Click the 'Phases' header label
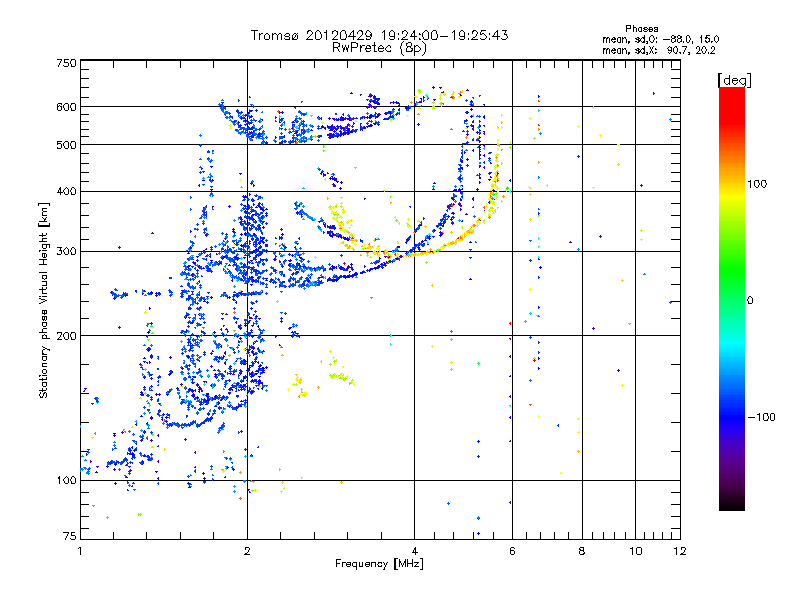The width and height of the screenshot is (800, 600). click(641, 29)
